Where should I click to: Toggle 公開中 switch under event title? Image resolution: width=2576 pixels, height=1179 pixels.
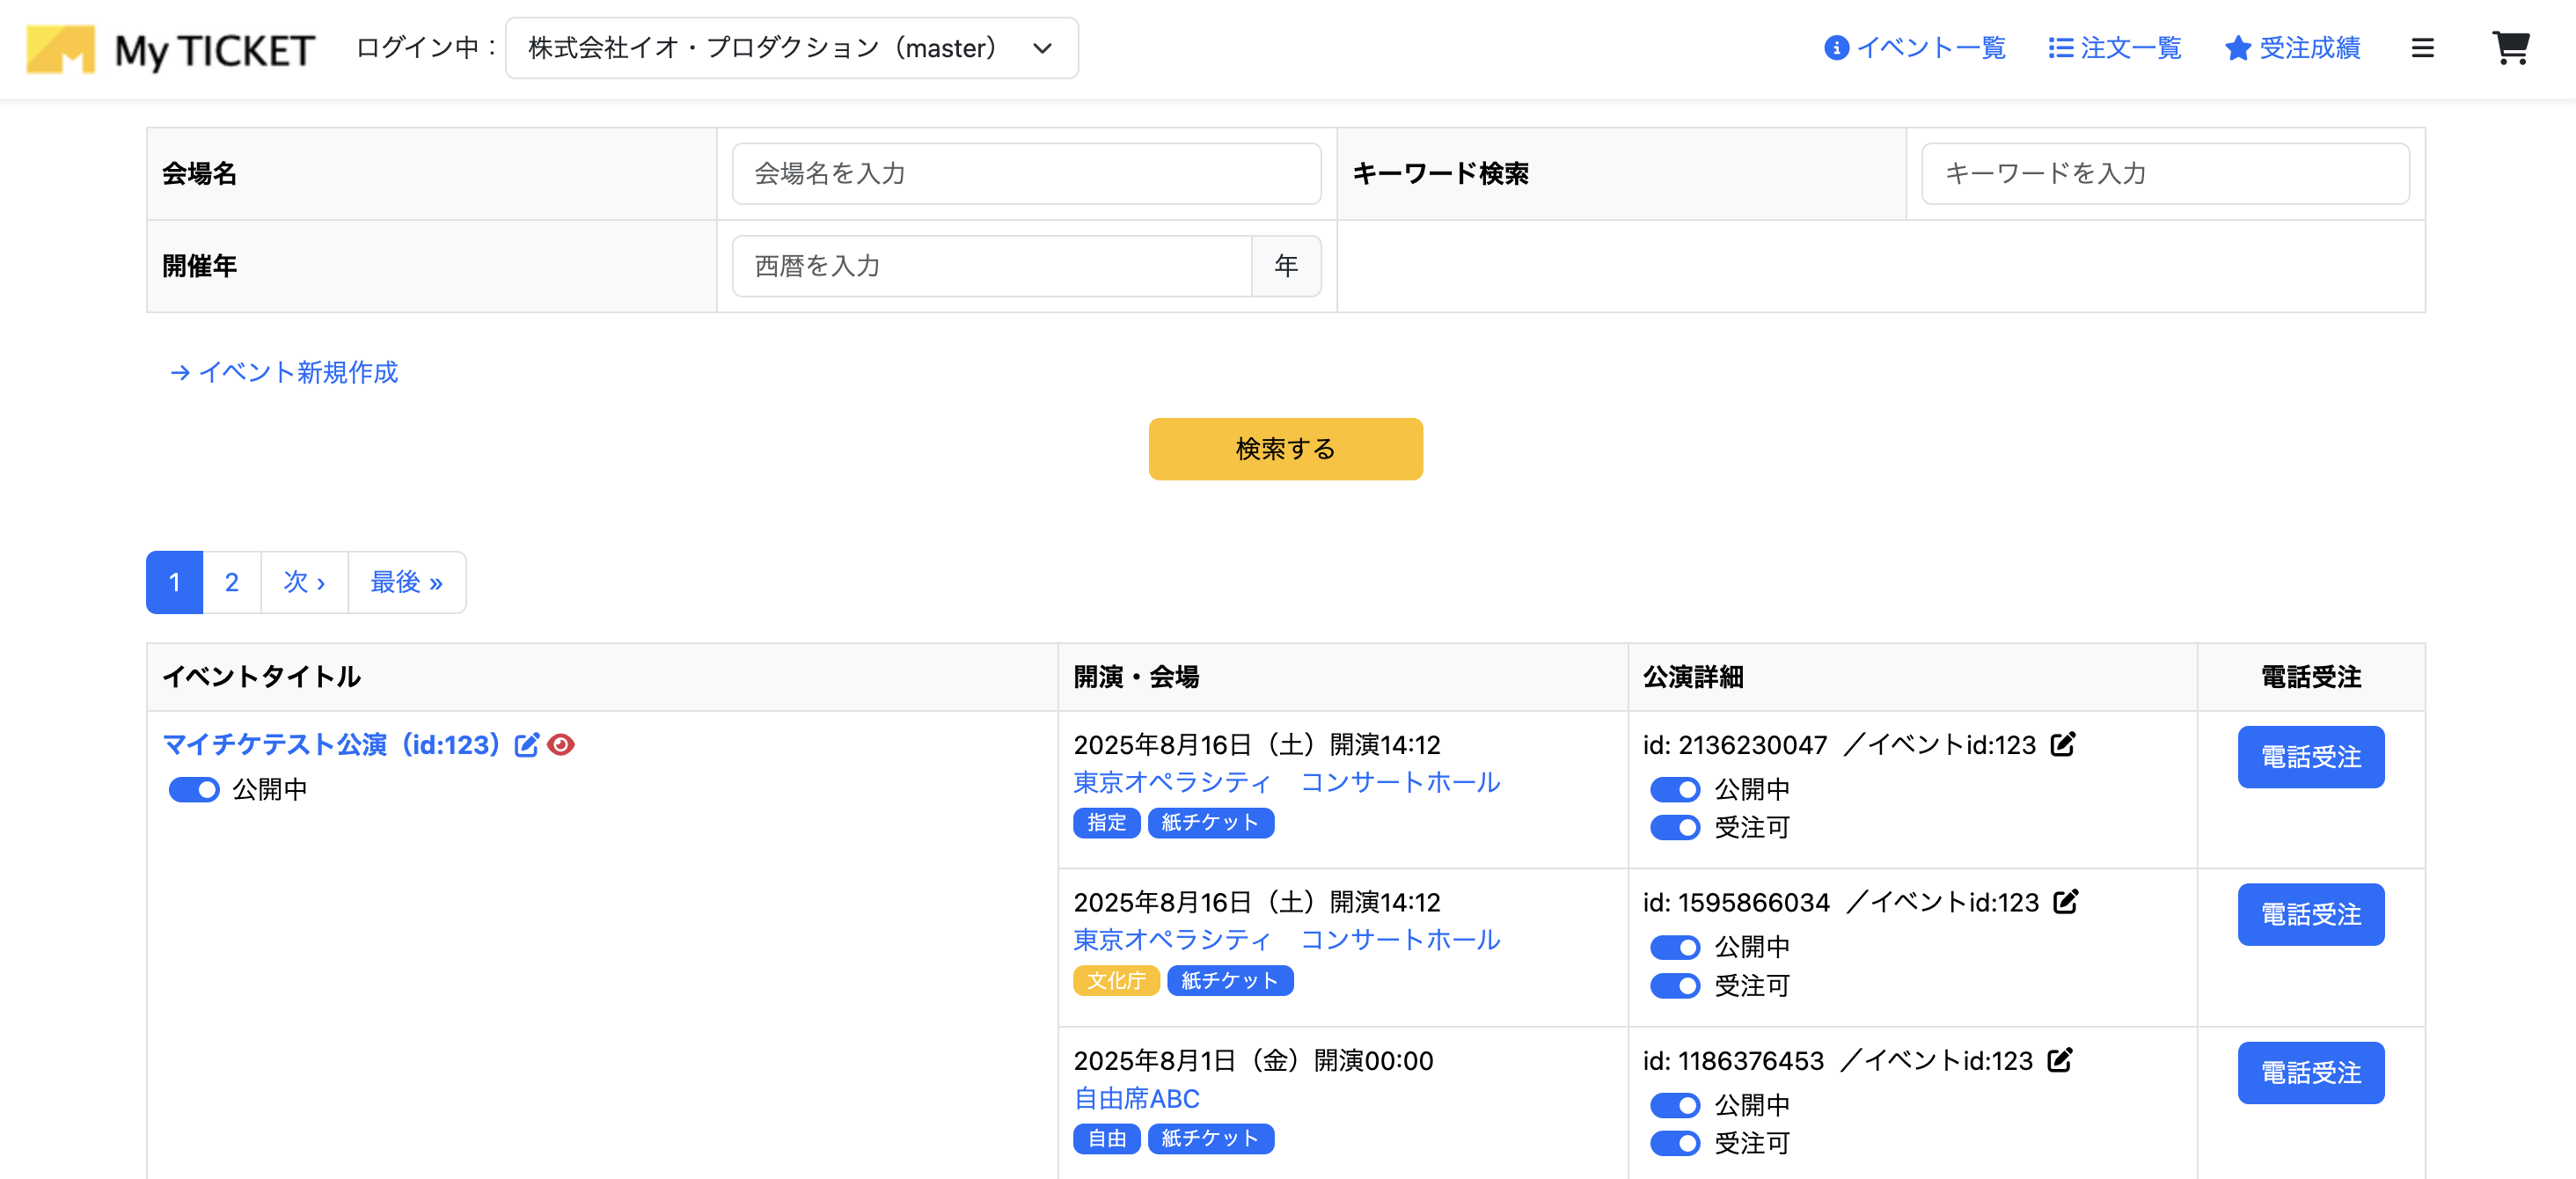coord(194,790)
